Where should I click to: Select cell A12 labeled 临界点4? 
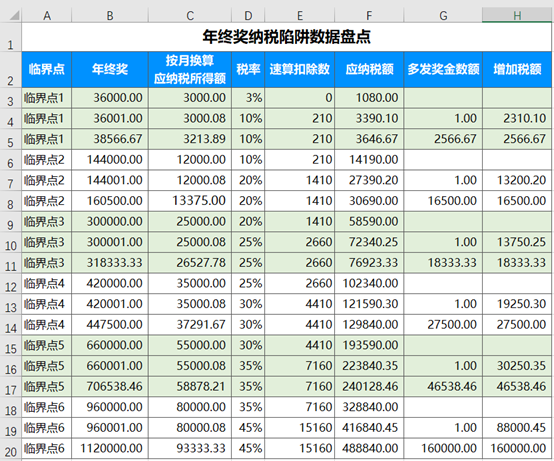pos(47,283)
